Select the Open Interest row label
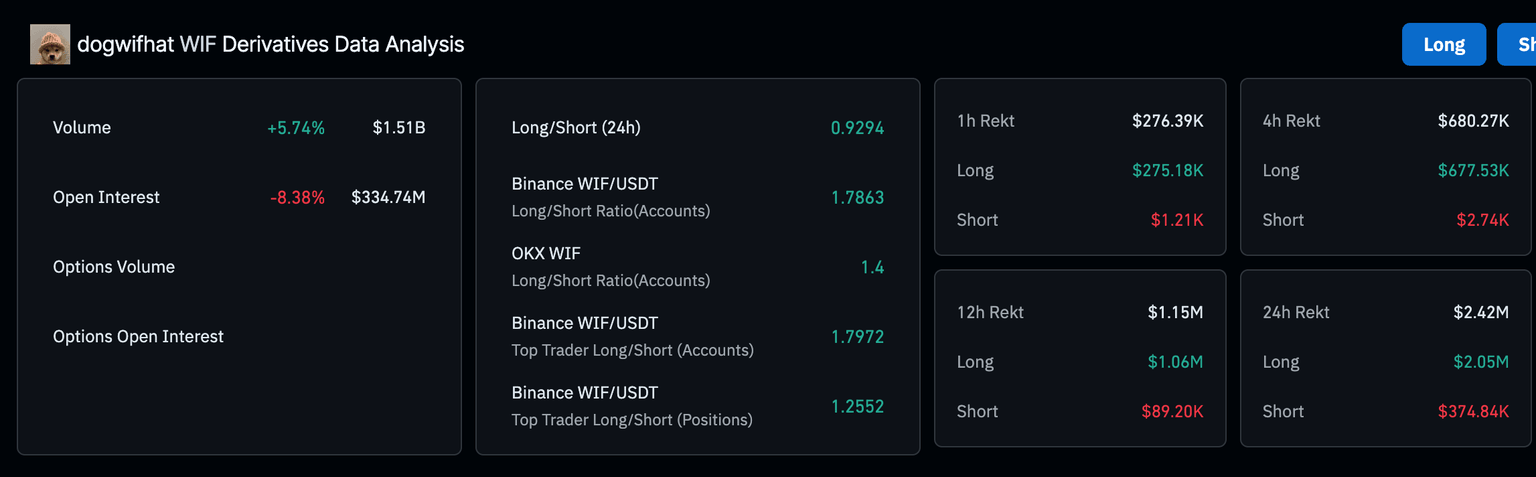The width and height of the screenshot is (1536, 477). click(106, 198)
